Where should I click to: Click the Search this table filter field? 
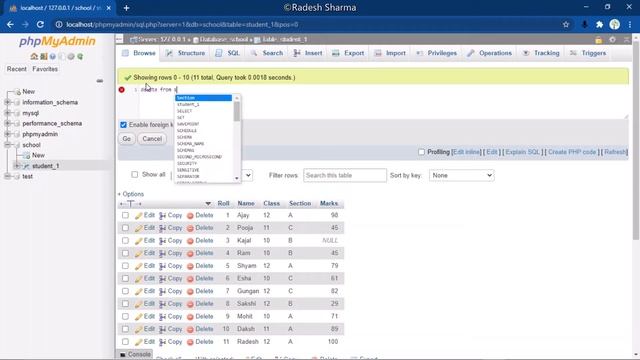[345, 176]
